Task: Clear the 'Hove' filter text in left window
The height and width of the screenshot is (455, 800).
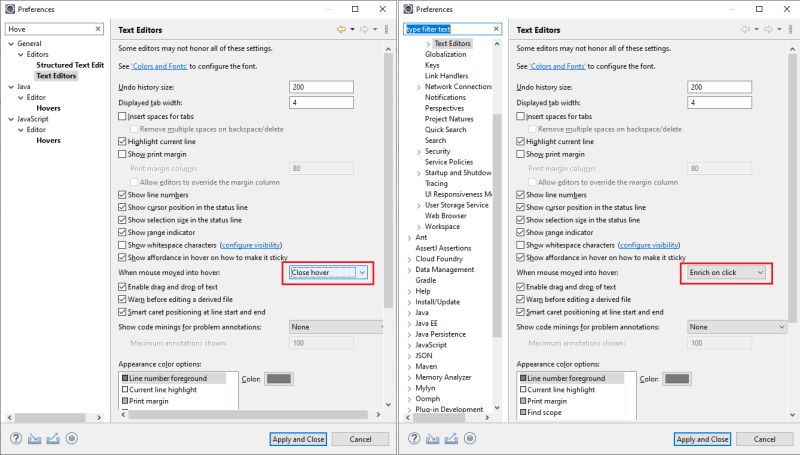Action: (x=98, y=29)
